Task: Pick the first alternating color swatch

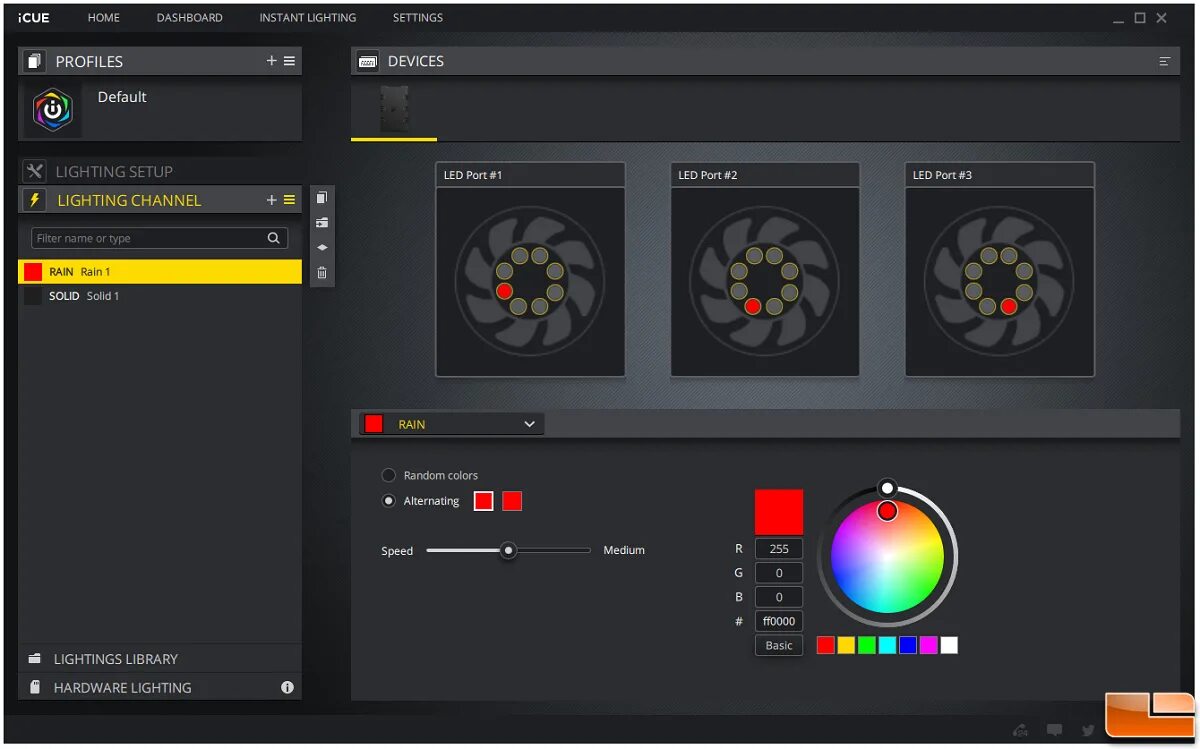Action: pos(483,501)
